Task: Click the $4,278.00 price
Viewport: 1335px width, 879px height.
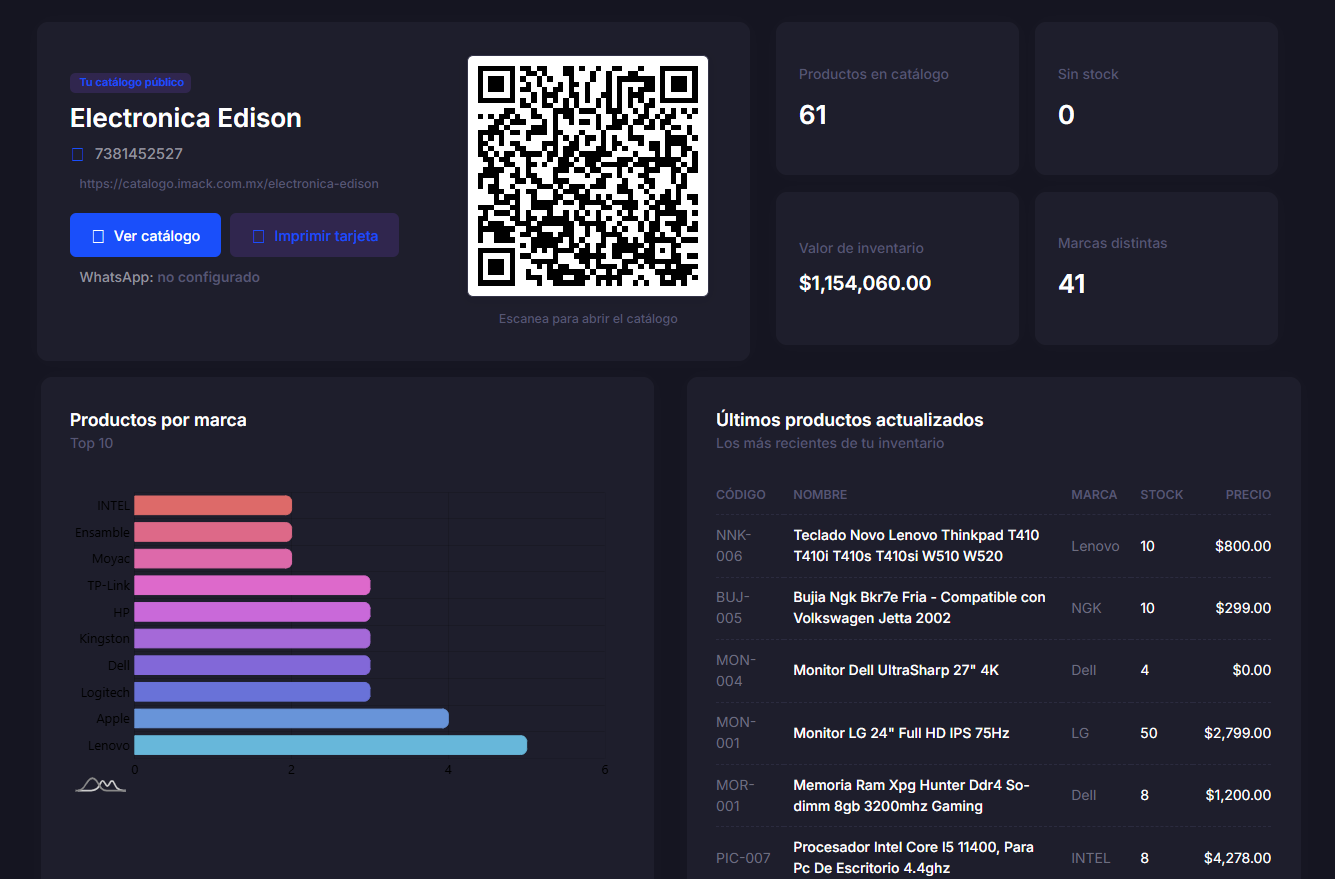Action: click(x=1238, y=858)
